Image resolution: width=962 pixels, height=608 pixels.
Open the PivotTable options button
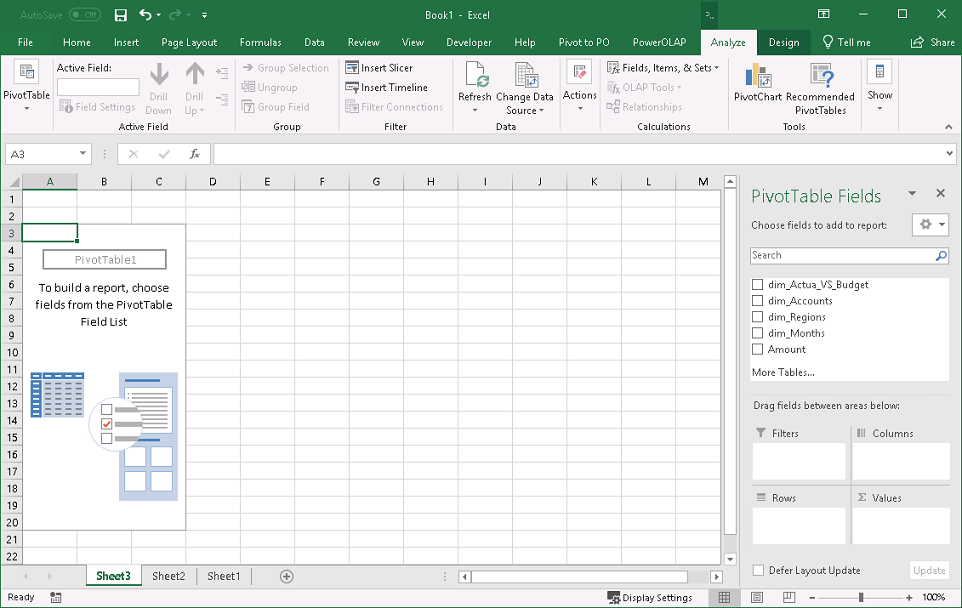coord(26,86)
